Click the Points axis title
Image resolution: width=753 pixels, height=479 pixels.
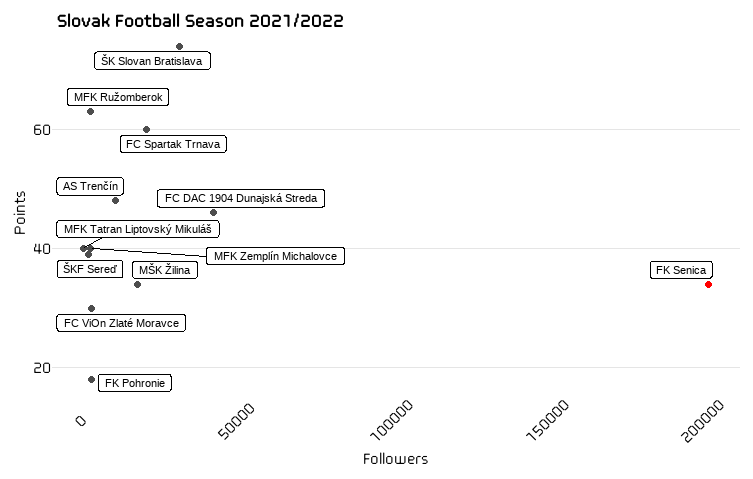pyautogui.click(x=20, y=213)
